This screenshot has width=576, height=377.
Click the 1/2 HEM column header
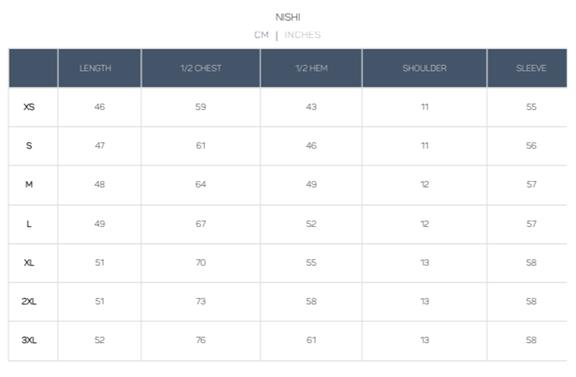pos(312,68)
